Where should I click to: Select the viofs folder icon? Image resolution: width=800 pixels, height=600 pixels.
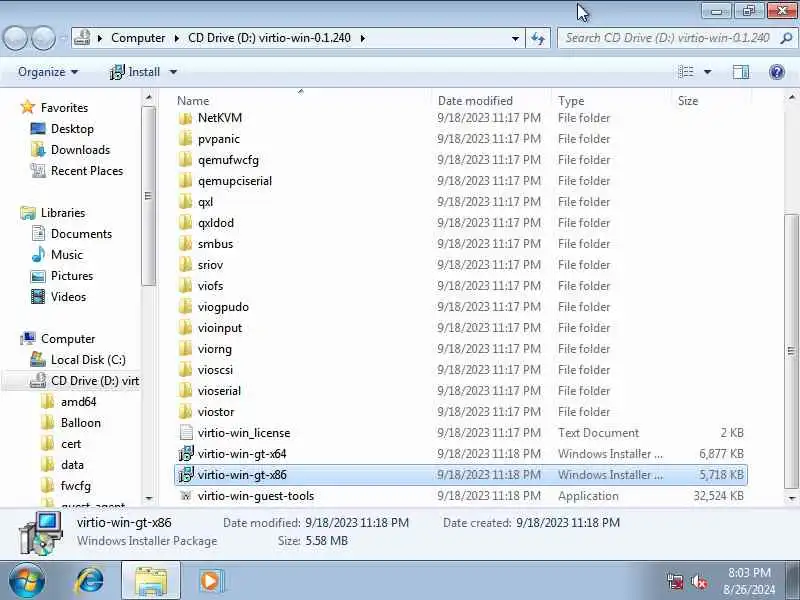coord(186,286)
